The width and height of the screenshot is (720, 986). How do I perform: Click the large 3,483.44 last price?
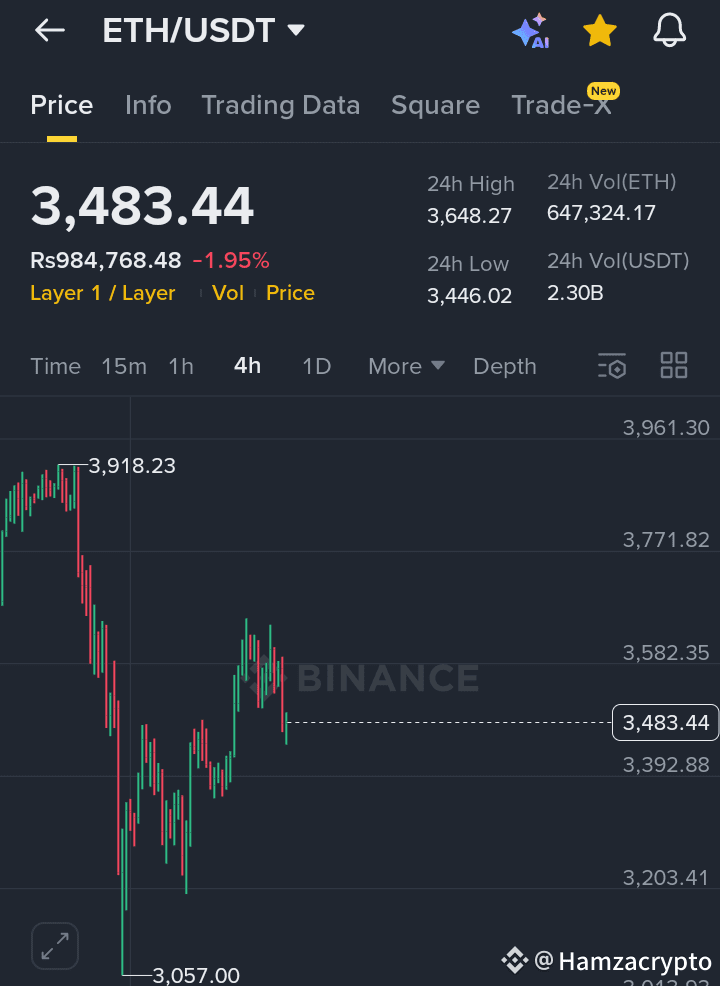point(142,206)
